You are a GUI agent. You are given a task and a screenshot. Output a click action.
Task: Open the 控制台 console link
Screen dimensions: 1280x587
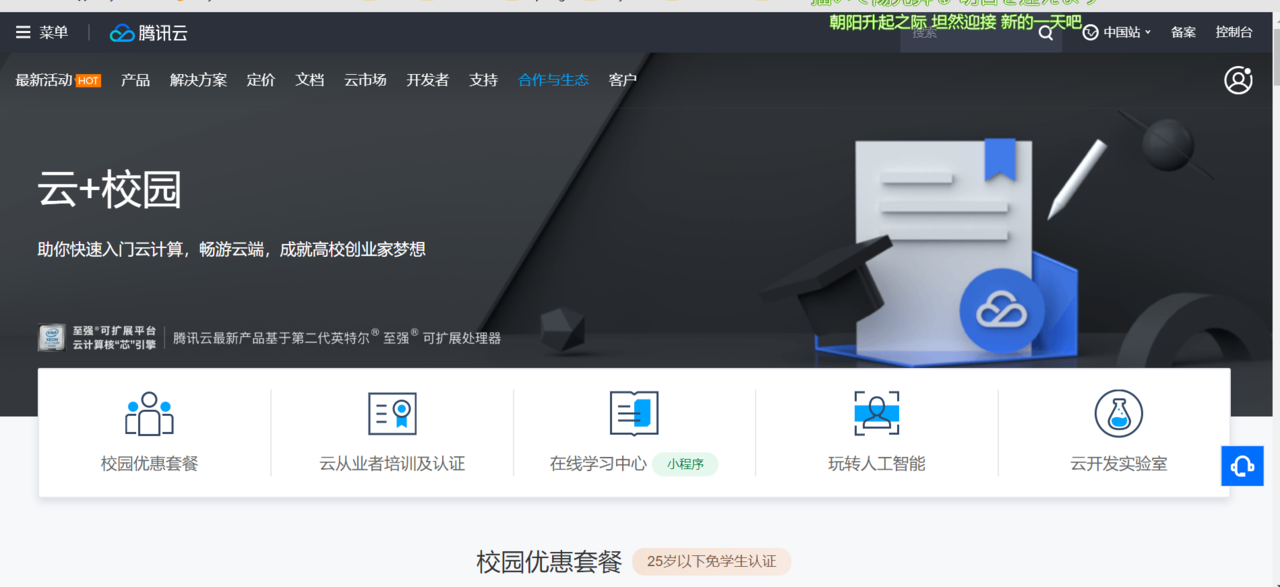1234,33
